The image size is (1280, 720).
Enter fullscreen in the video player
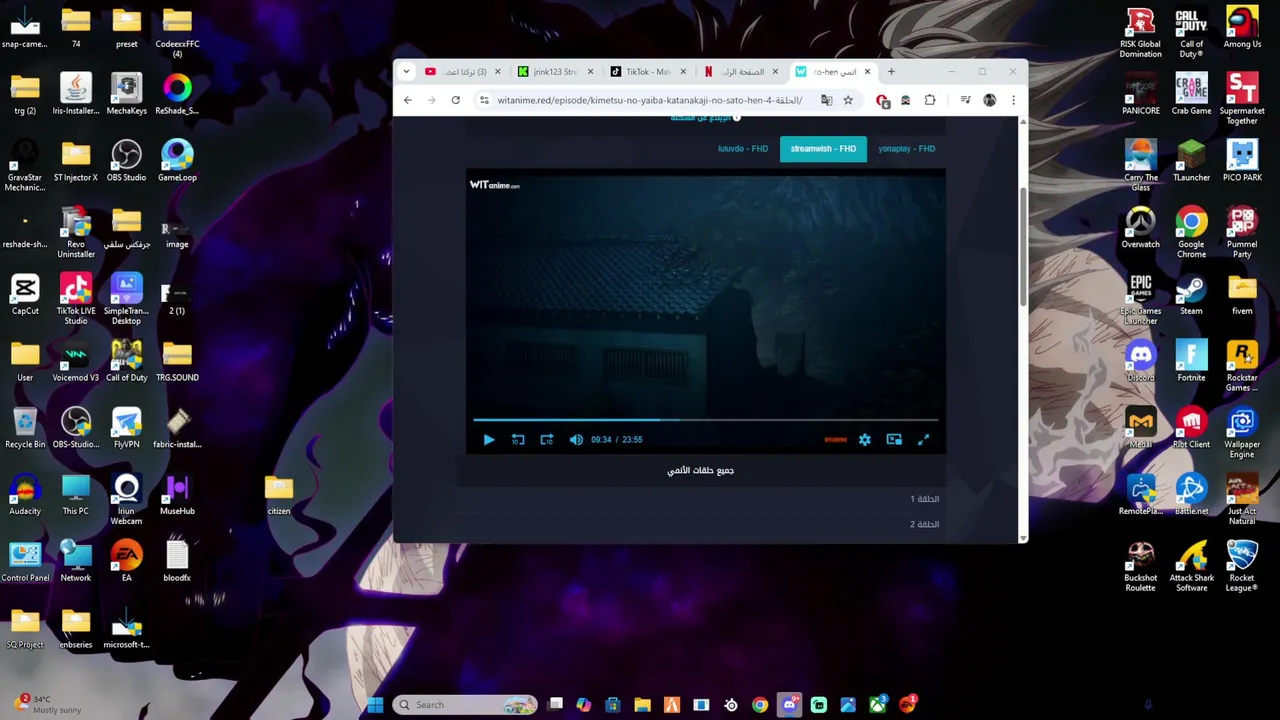click(x=923, y=440)
